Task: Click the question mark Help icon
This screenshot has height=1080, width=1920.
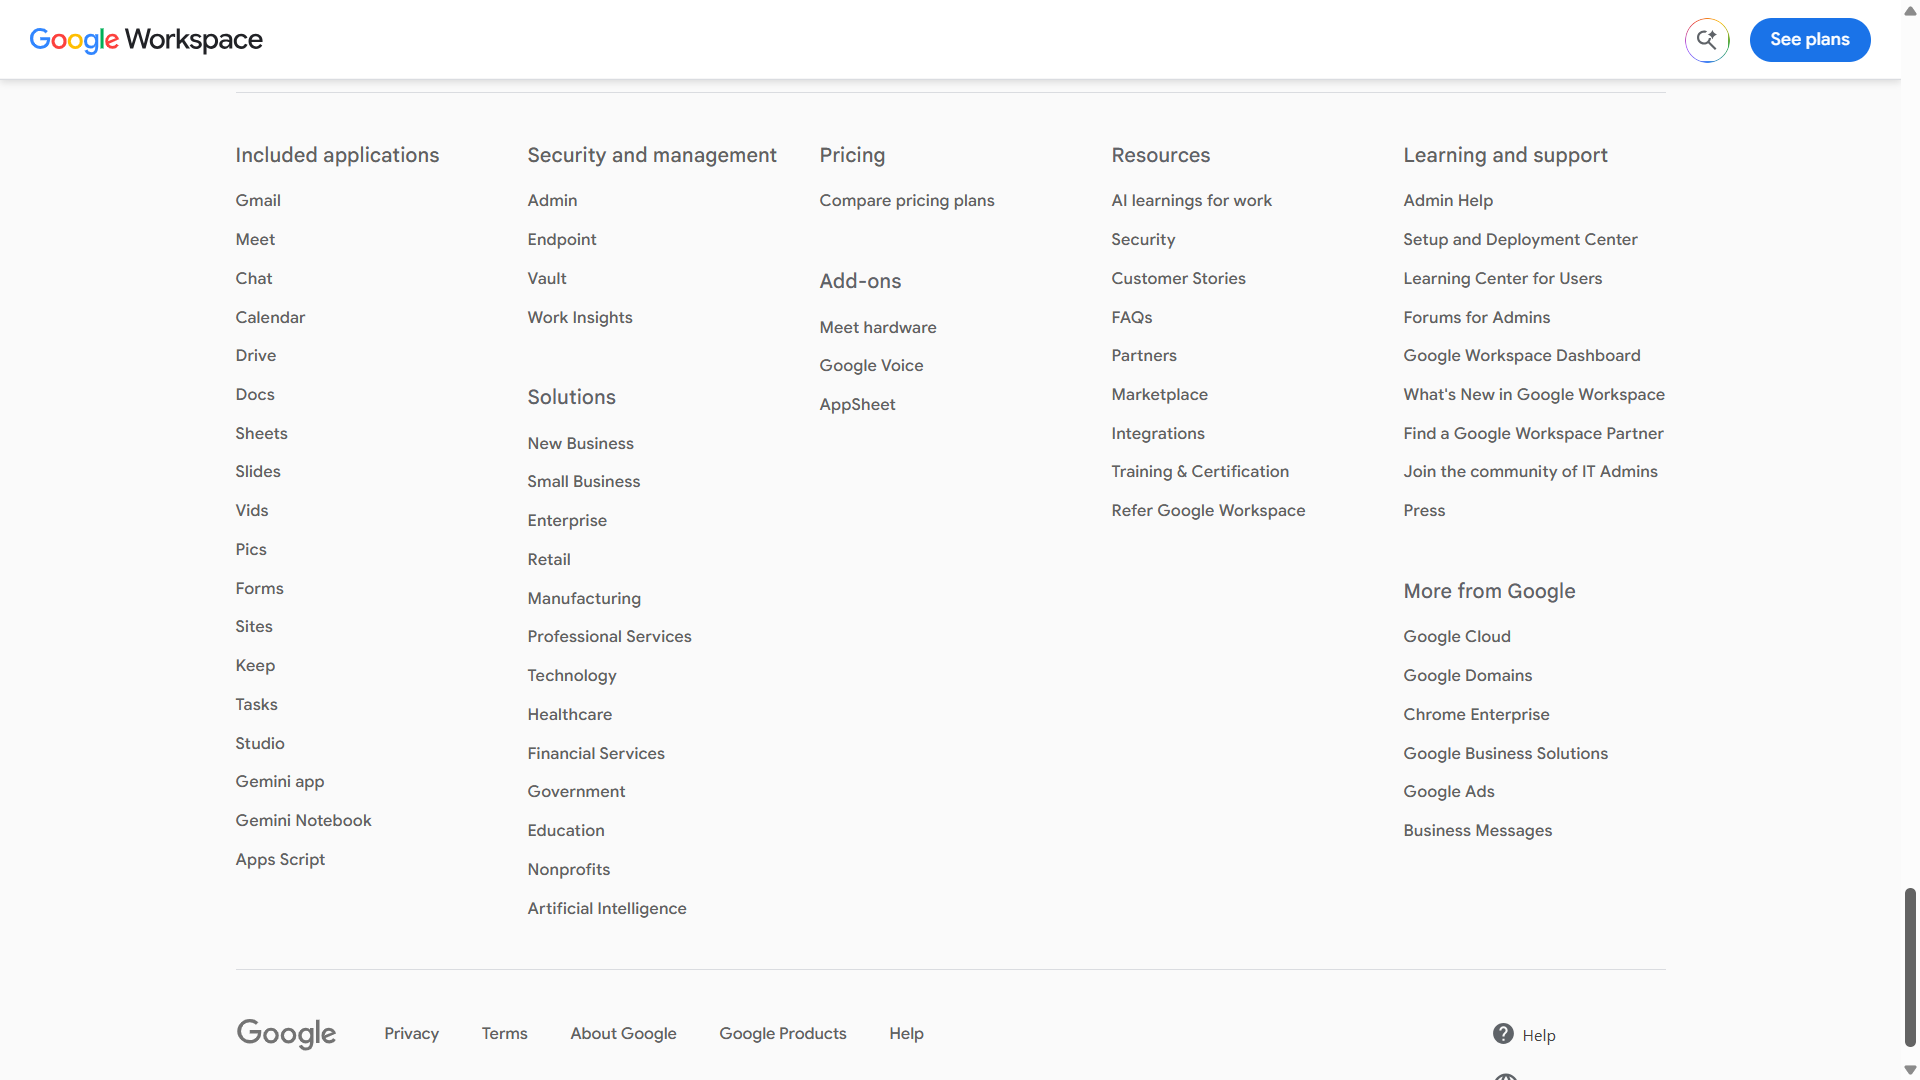Action: (1503, 1034)
